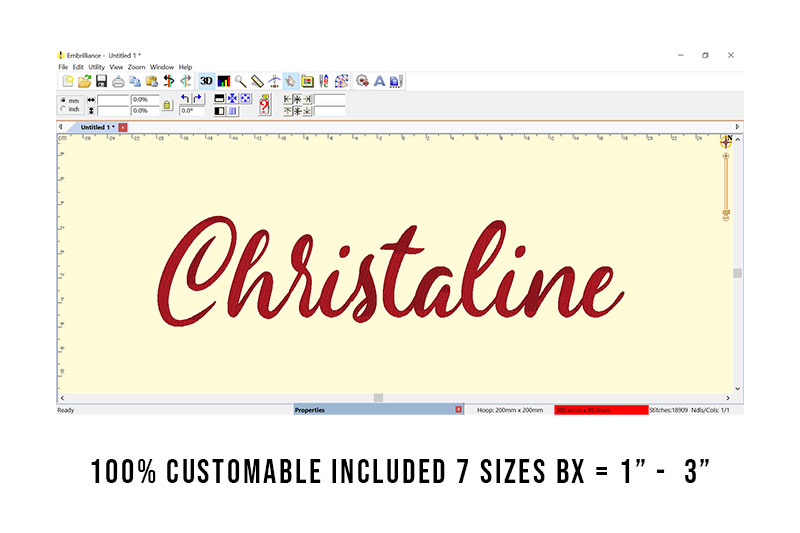Click the blue device send icon
This screenshot has height=533, width=800.
point(396,81)
